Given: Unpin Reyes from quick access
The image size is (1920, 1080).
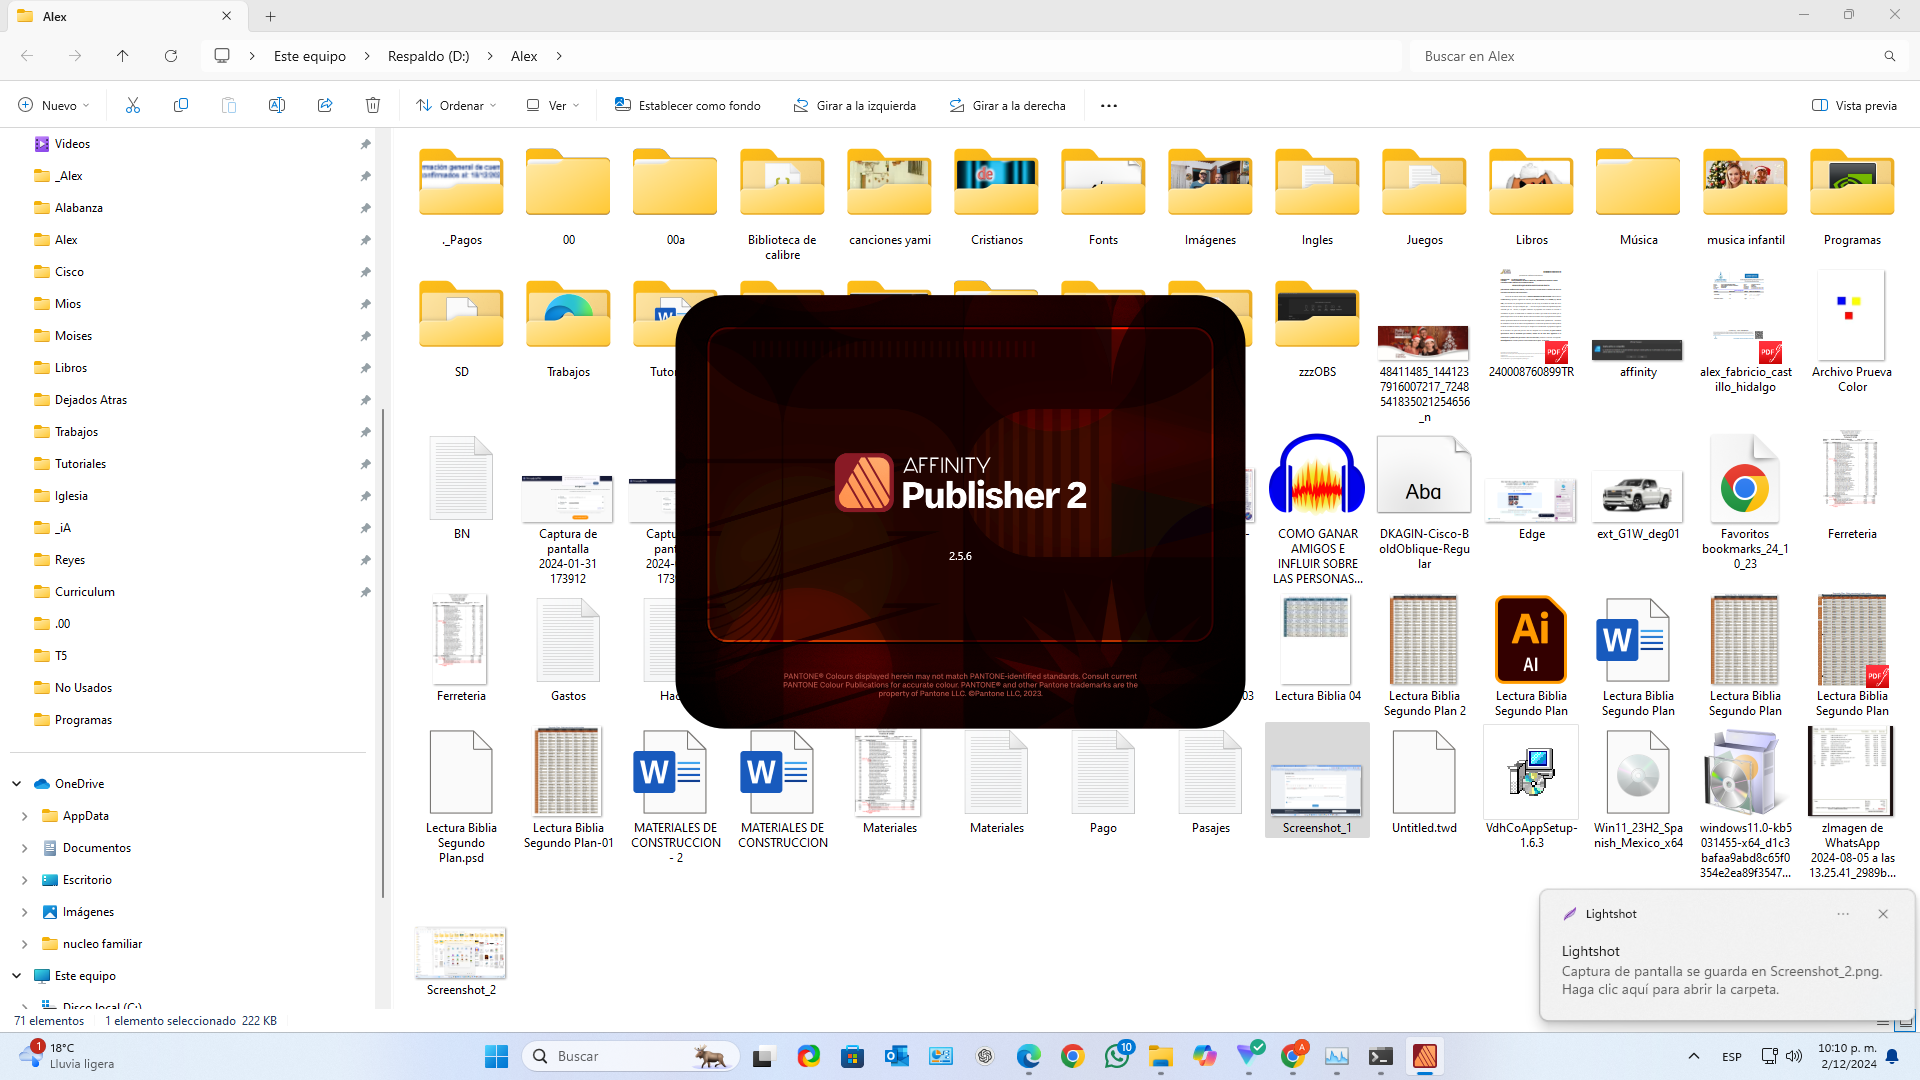Looking at the screenshot, I should click(x=365, y=560).
